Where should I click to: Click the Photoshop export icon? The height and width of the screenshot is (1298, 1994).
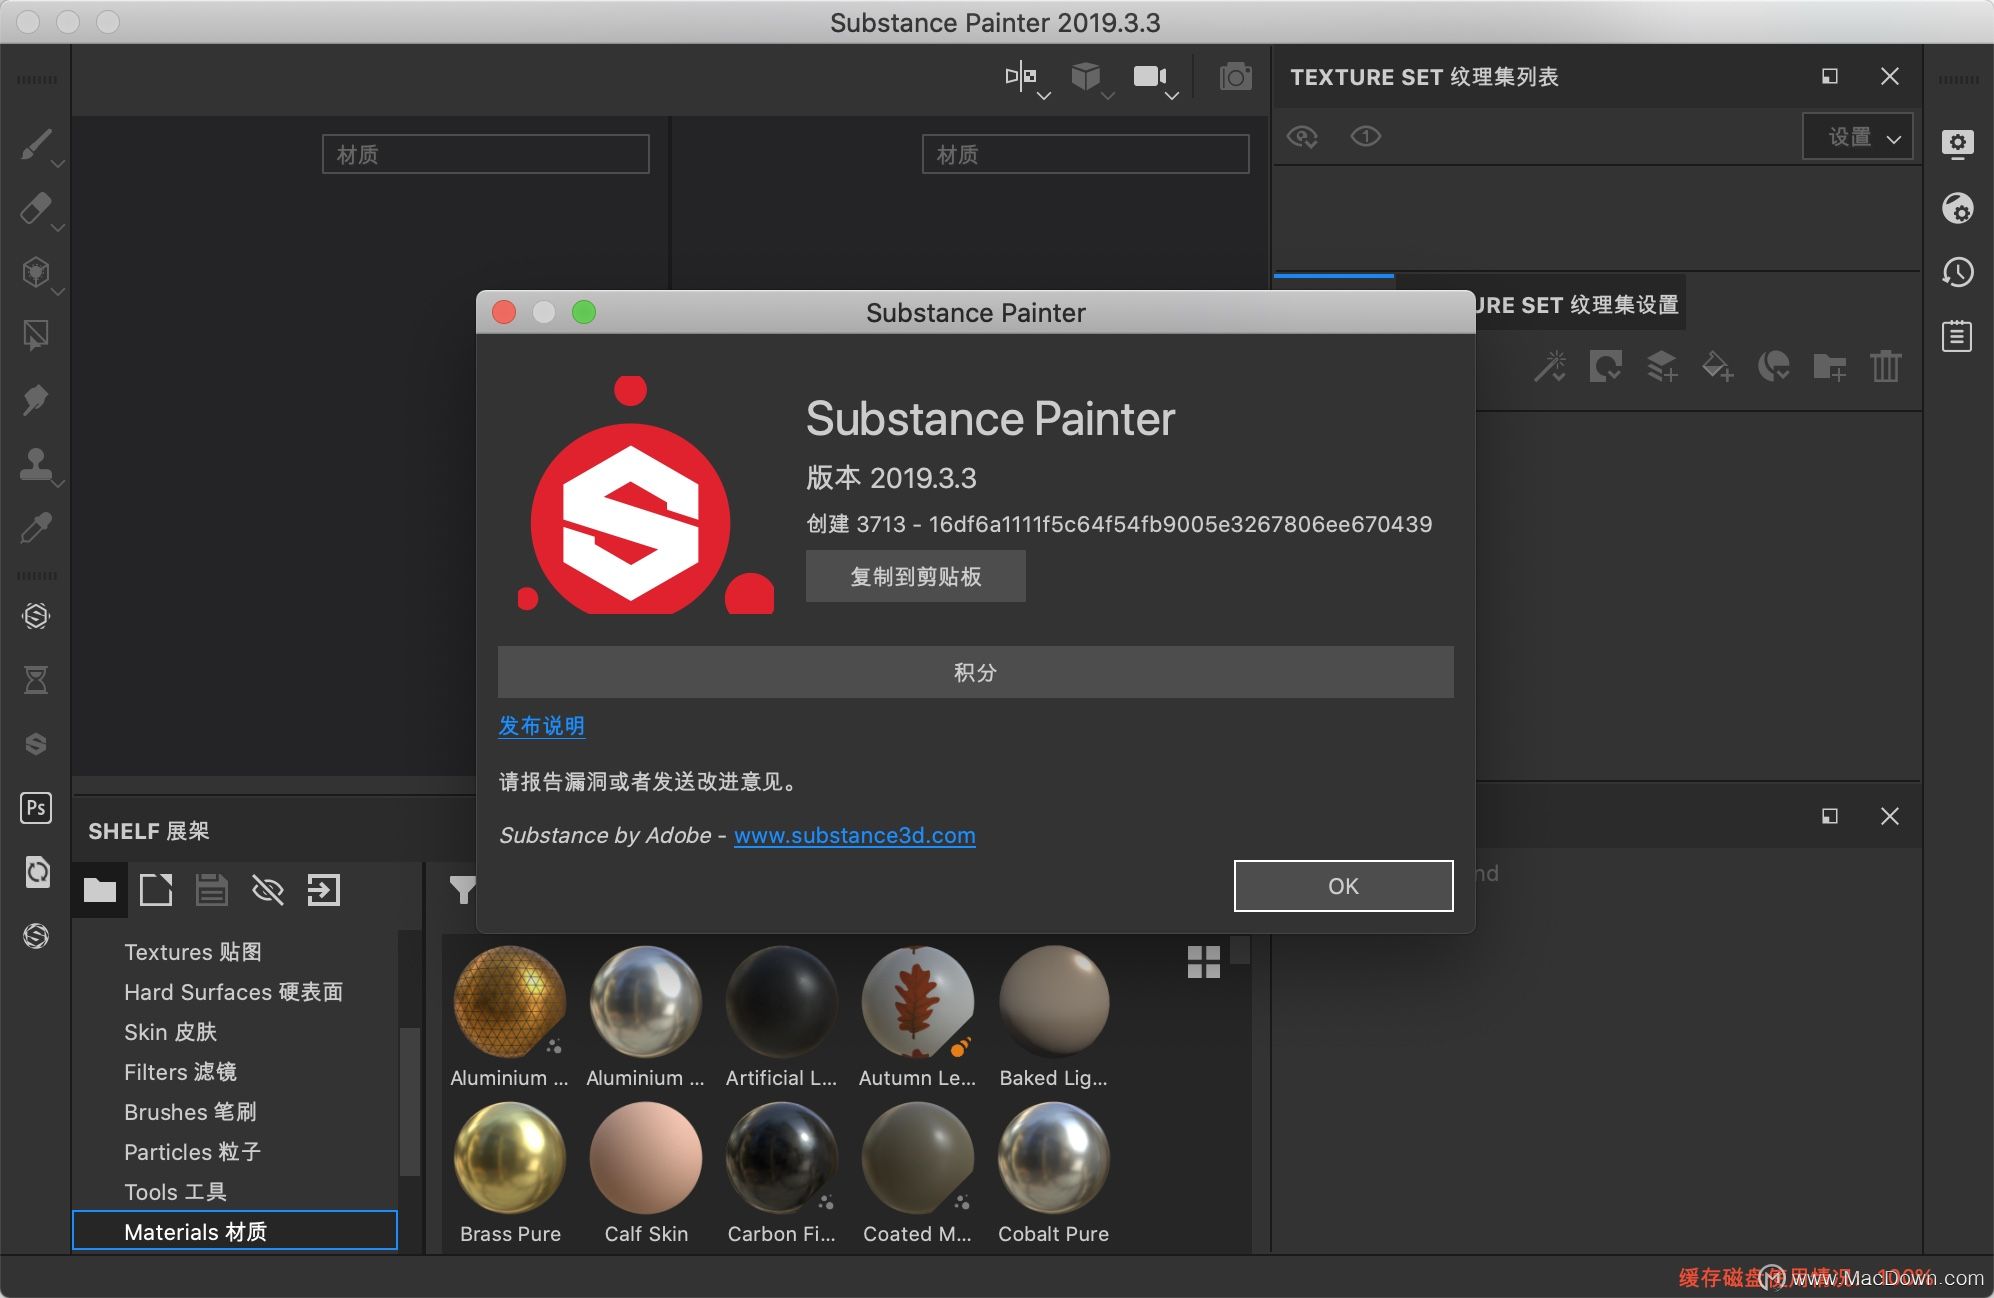coord(36,808)
